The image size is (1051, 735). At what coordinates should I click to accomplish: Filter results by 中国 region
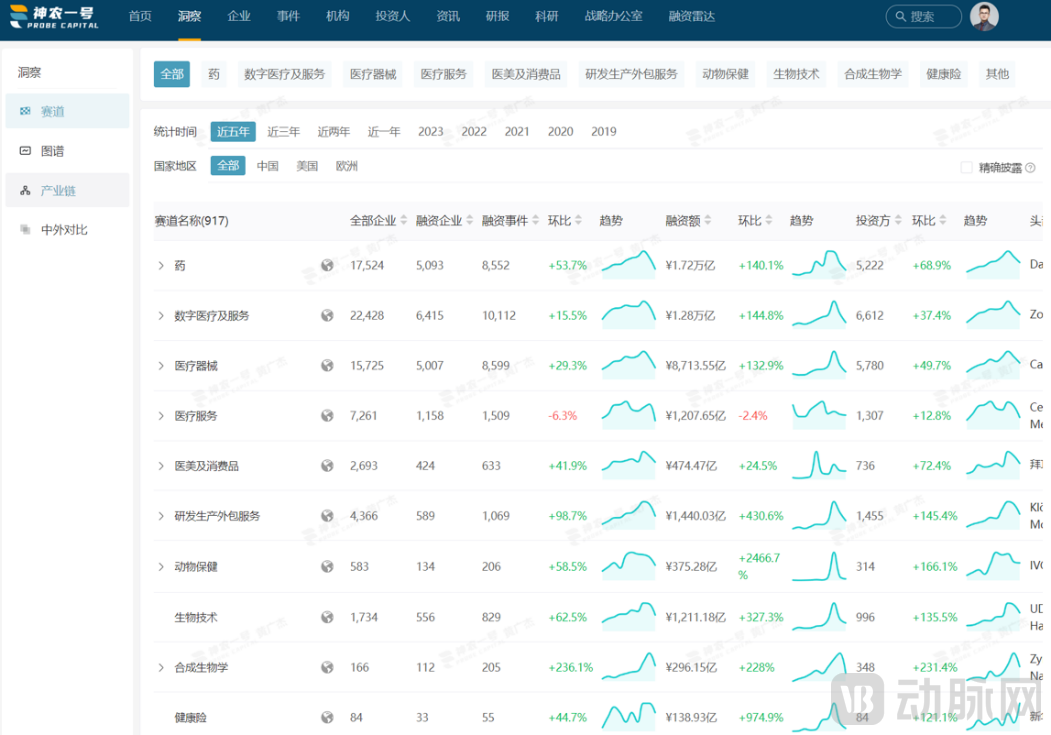point(267,166)
